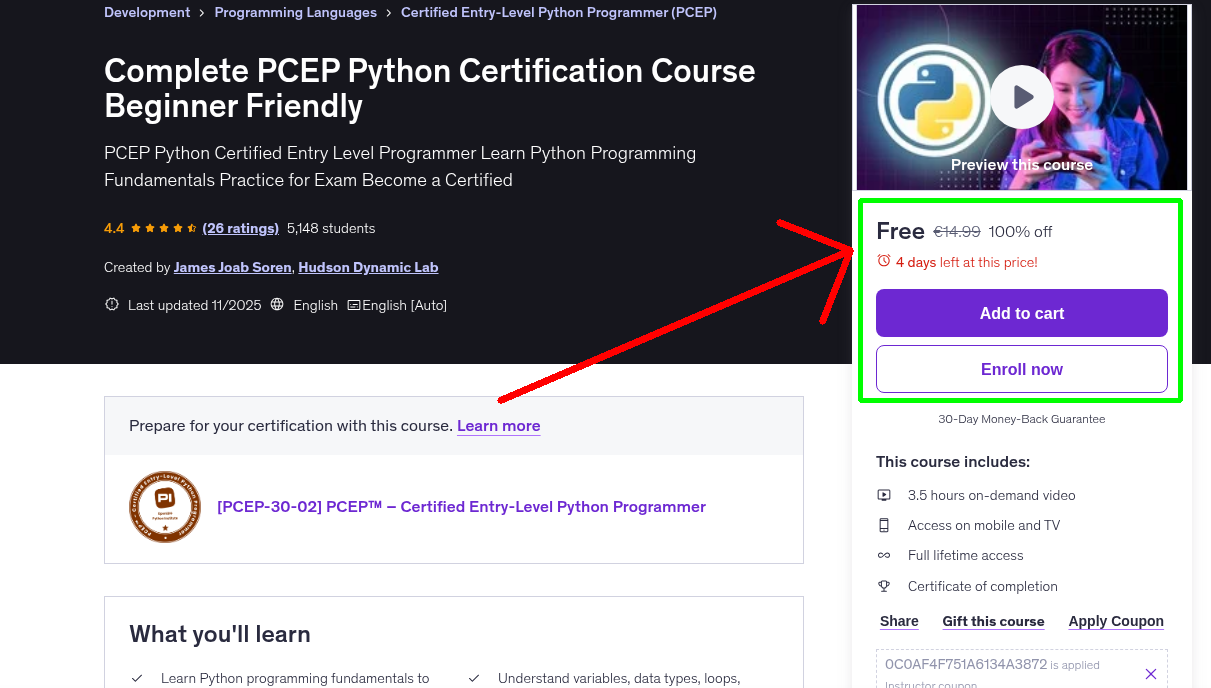Click the globe icon next to English

(x=276, y=304)
